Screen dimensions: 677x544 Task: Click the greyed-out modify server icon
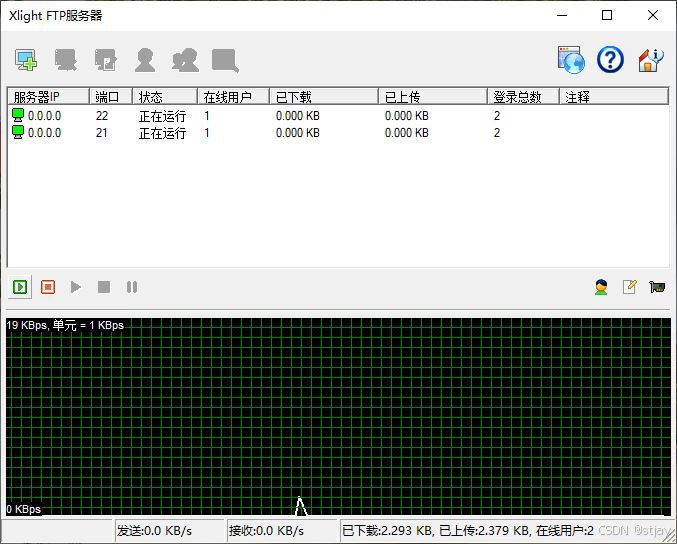(66, 60)
